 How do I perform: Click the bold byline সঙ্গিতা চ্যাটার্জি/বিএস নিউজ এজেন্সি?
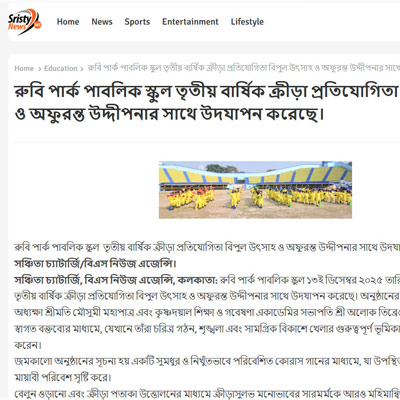pos(95,264)
